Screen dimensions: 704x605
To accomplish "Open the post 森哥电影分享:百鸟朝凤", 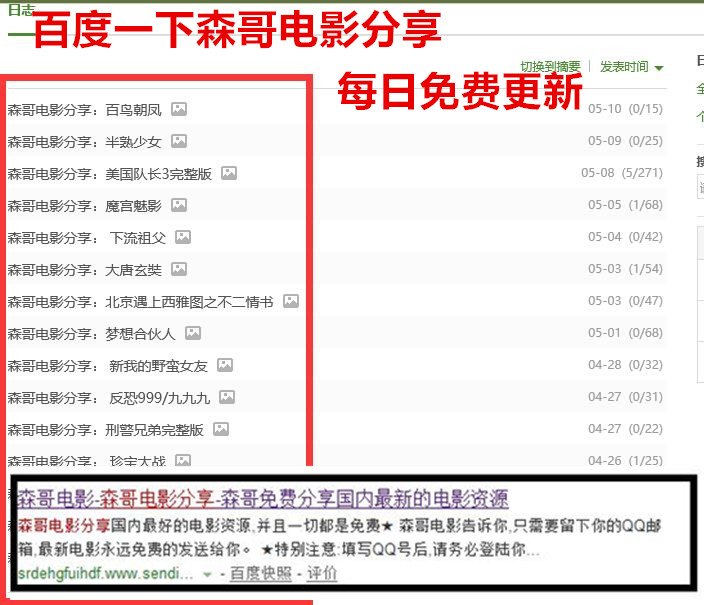I will coord(84,110).
